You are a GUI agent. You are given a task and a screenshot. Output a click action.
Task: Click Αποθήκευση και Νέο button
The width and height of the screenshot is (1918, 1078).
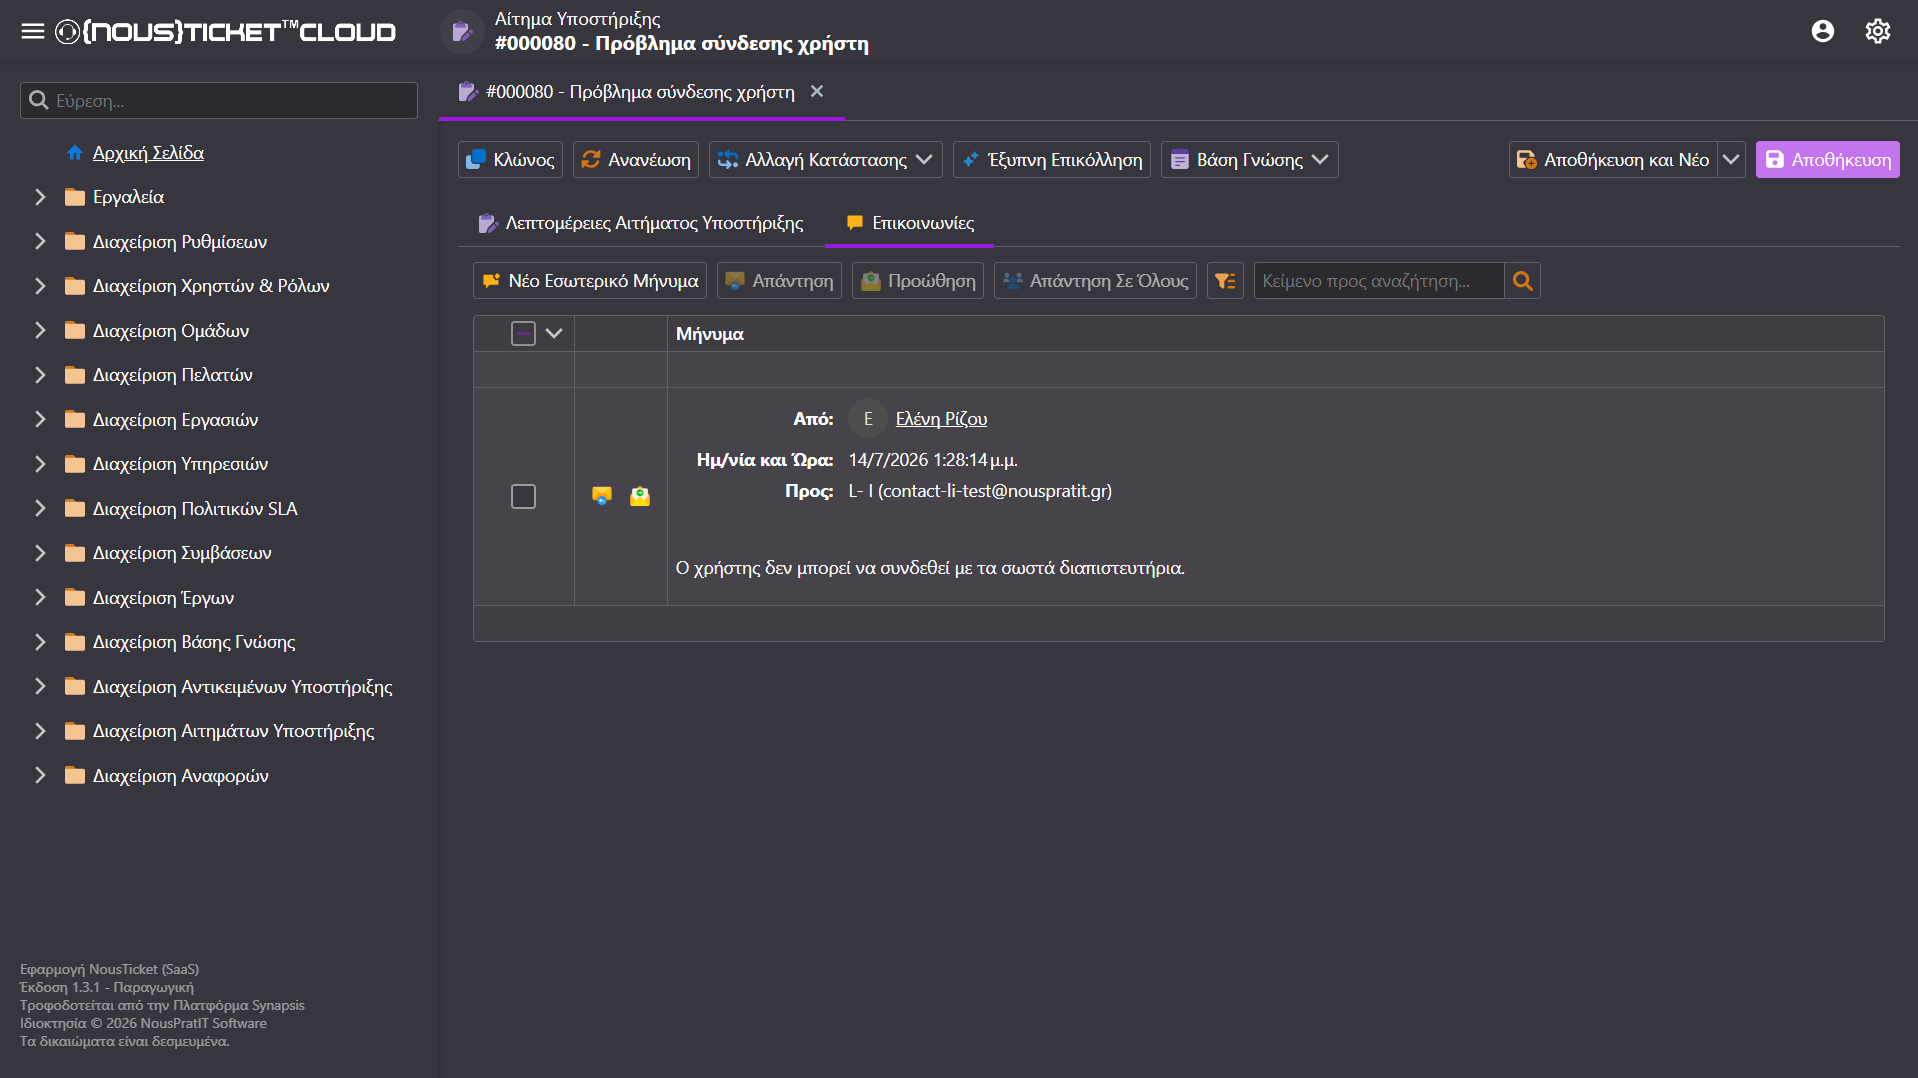(x=1613, y=160)
